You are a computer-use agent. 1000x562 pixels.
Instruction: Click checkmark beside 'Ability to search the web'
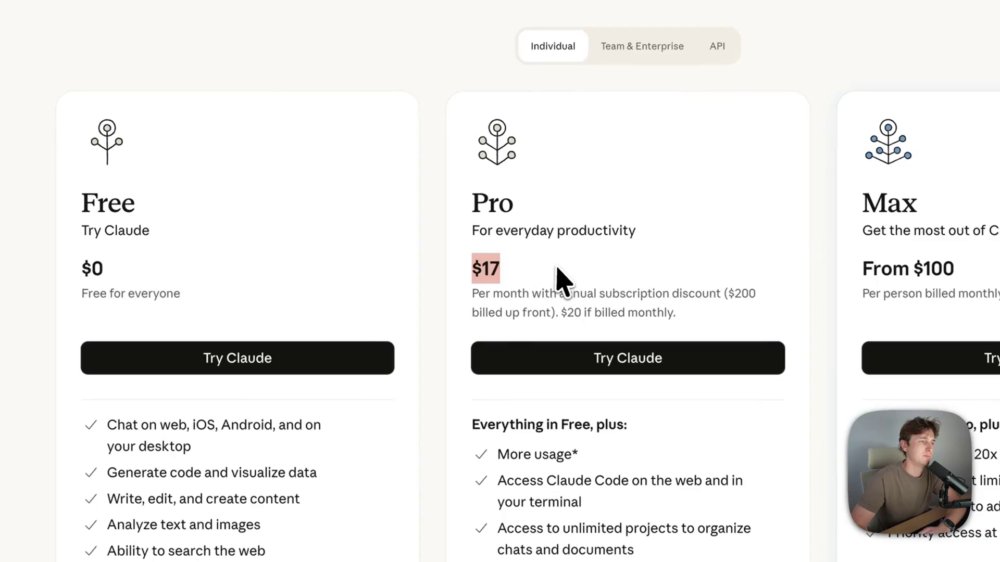(x=91, y=551)
